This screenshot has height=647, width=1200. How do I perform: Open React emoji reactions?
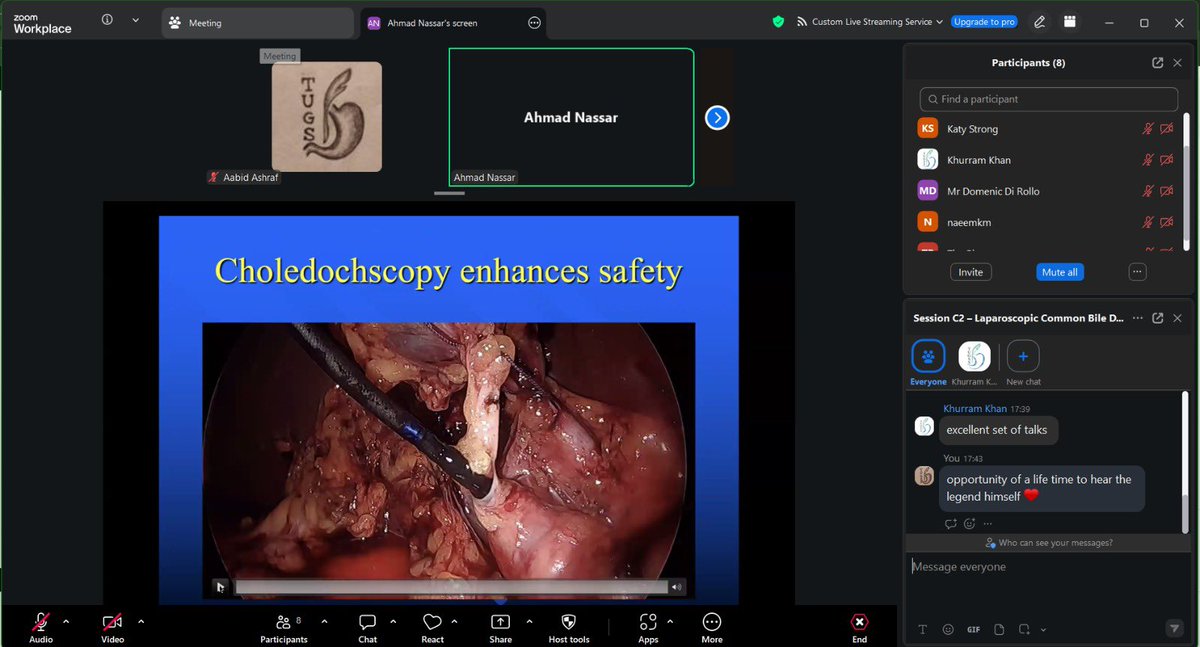(x=432, y=621)
